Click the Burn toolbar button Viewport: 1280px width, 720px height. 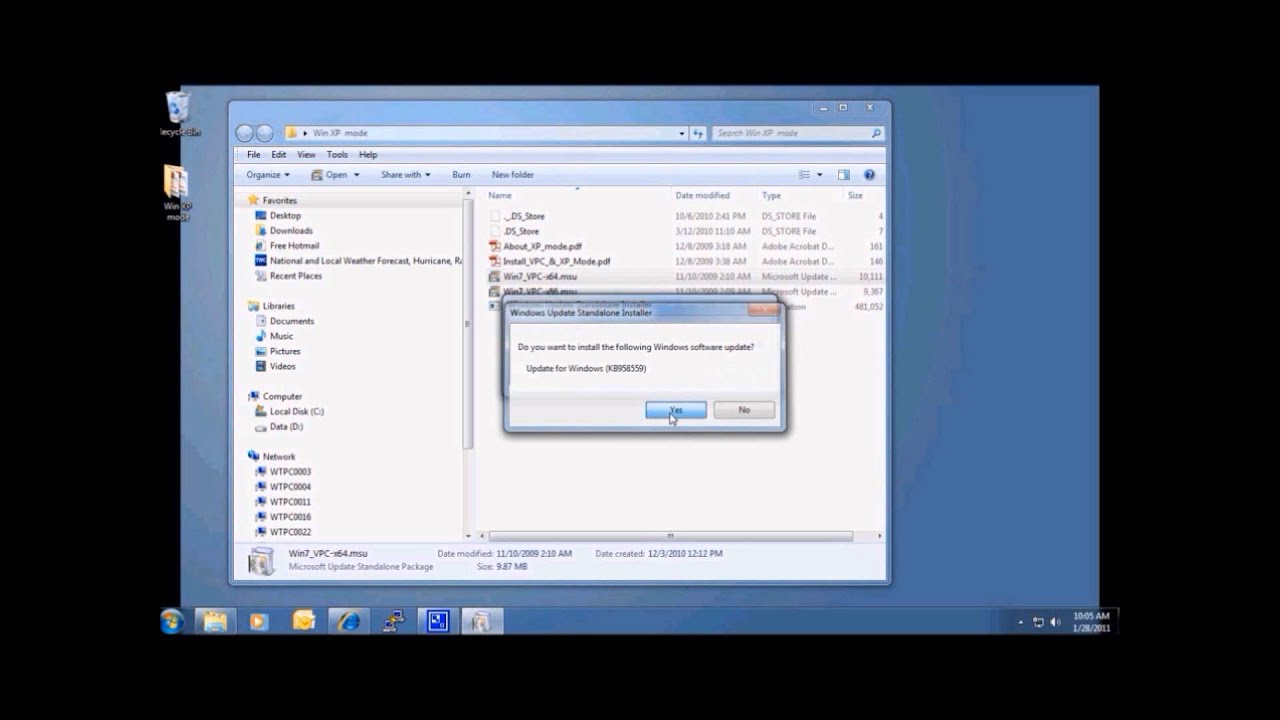pos(461,175)
